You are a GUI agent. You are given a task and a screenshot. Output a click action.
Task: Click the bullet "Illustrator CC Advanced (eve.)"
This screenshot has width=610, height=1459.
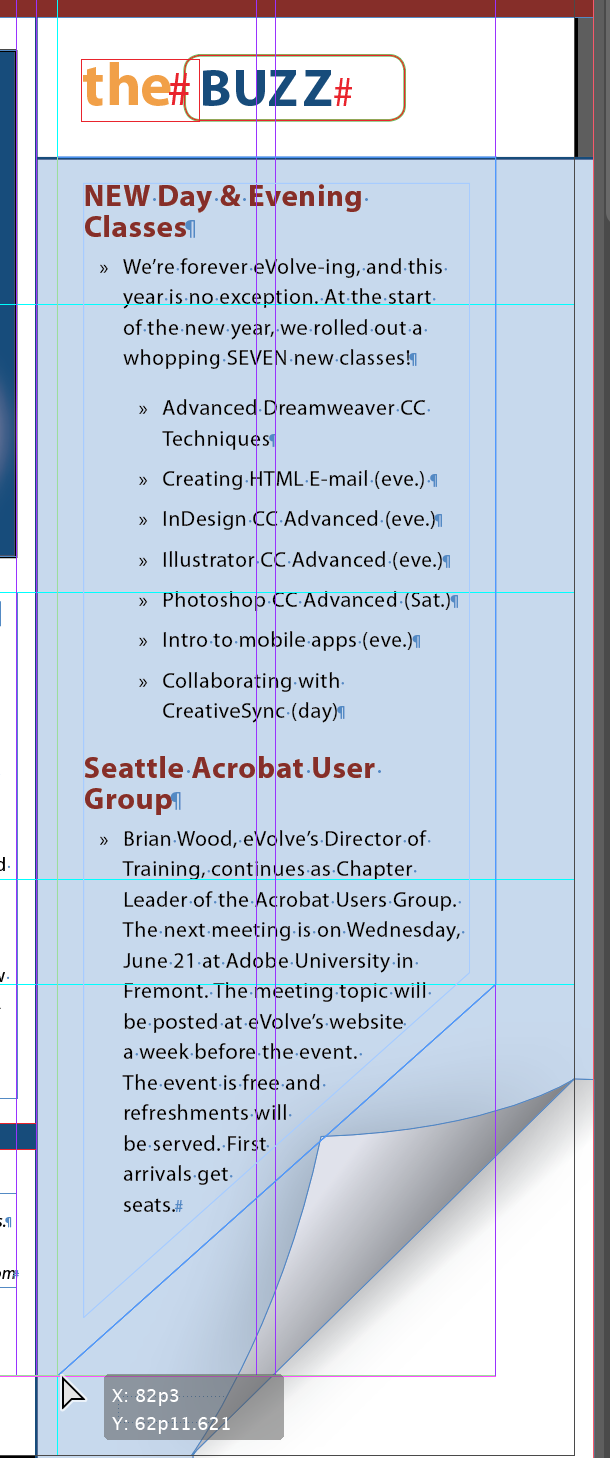[x=302, y=560]
